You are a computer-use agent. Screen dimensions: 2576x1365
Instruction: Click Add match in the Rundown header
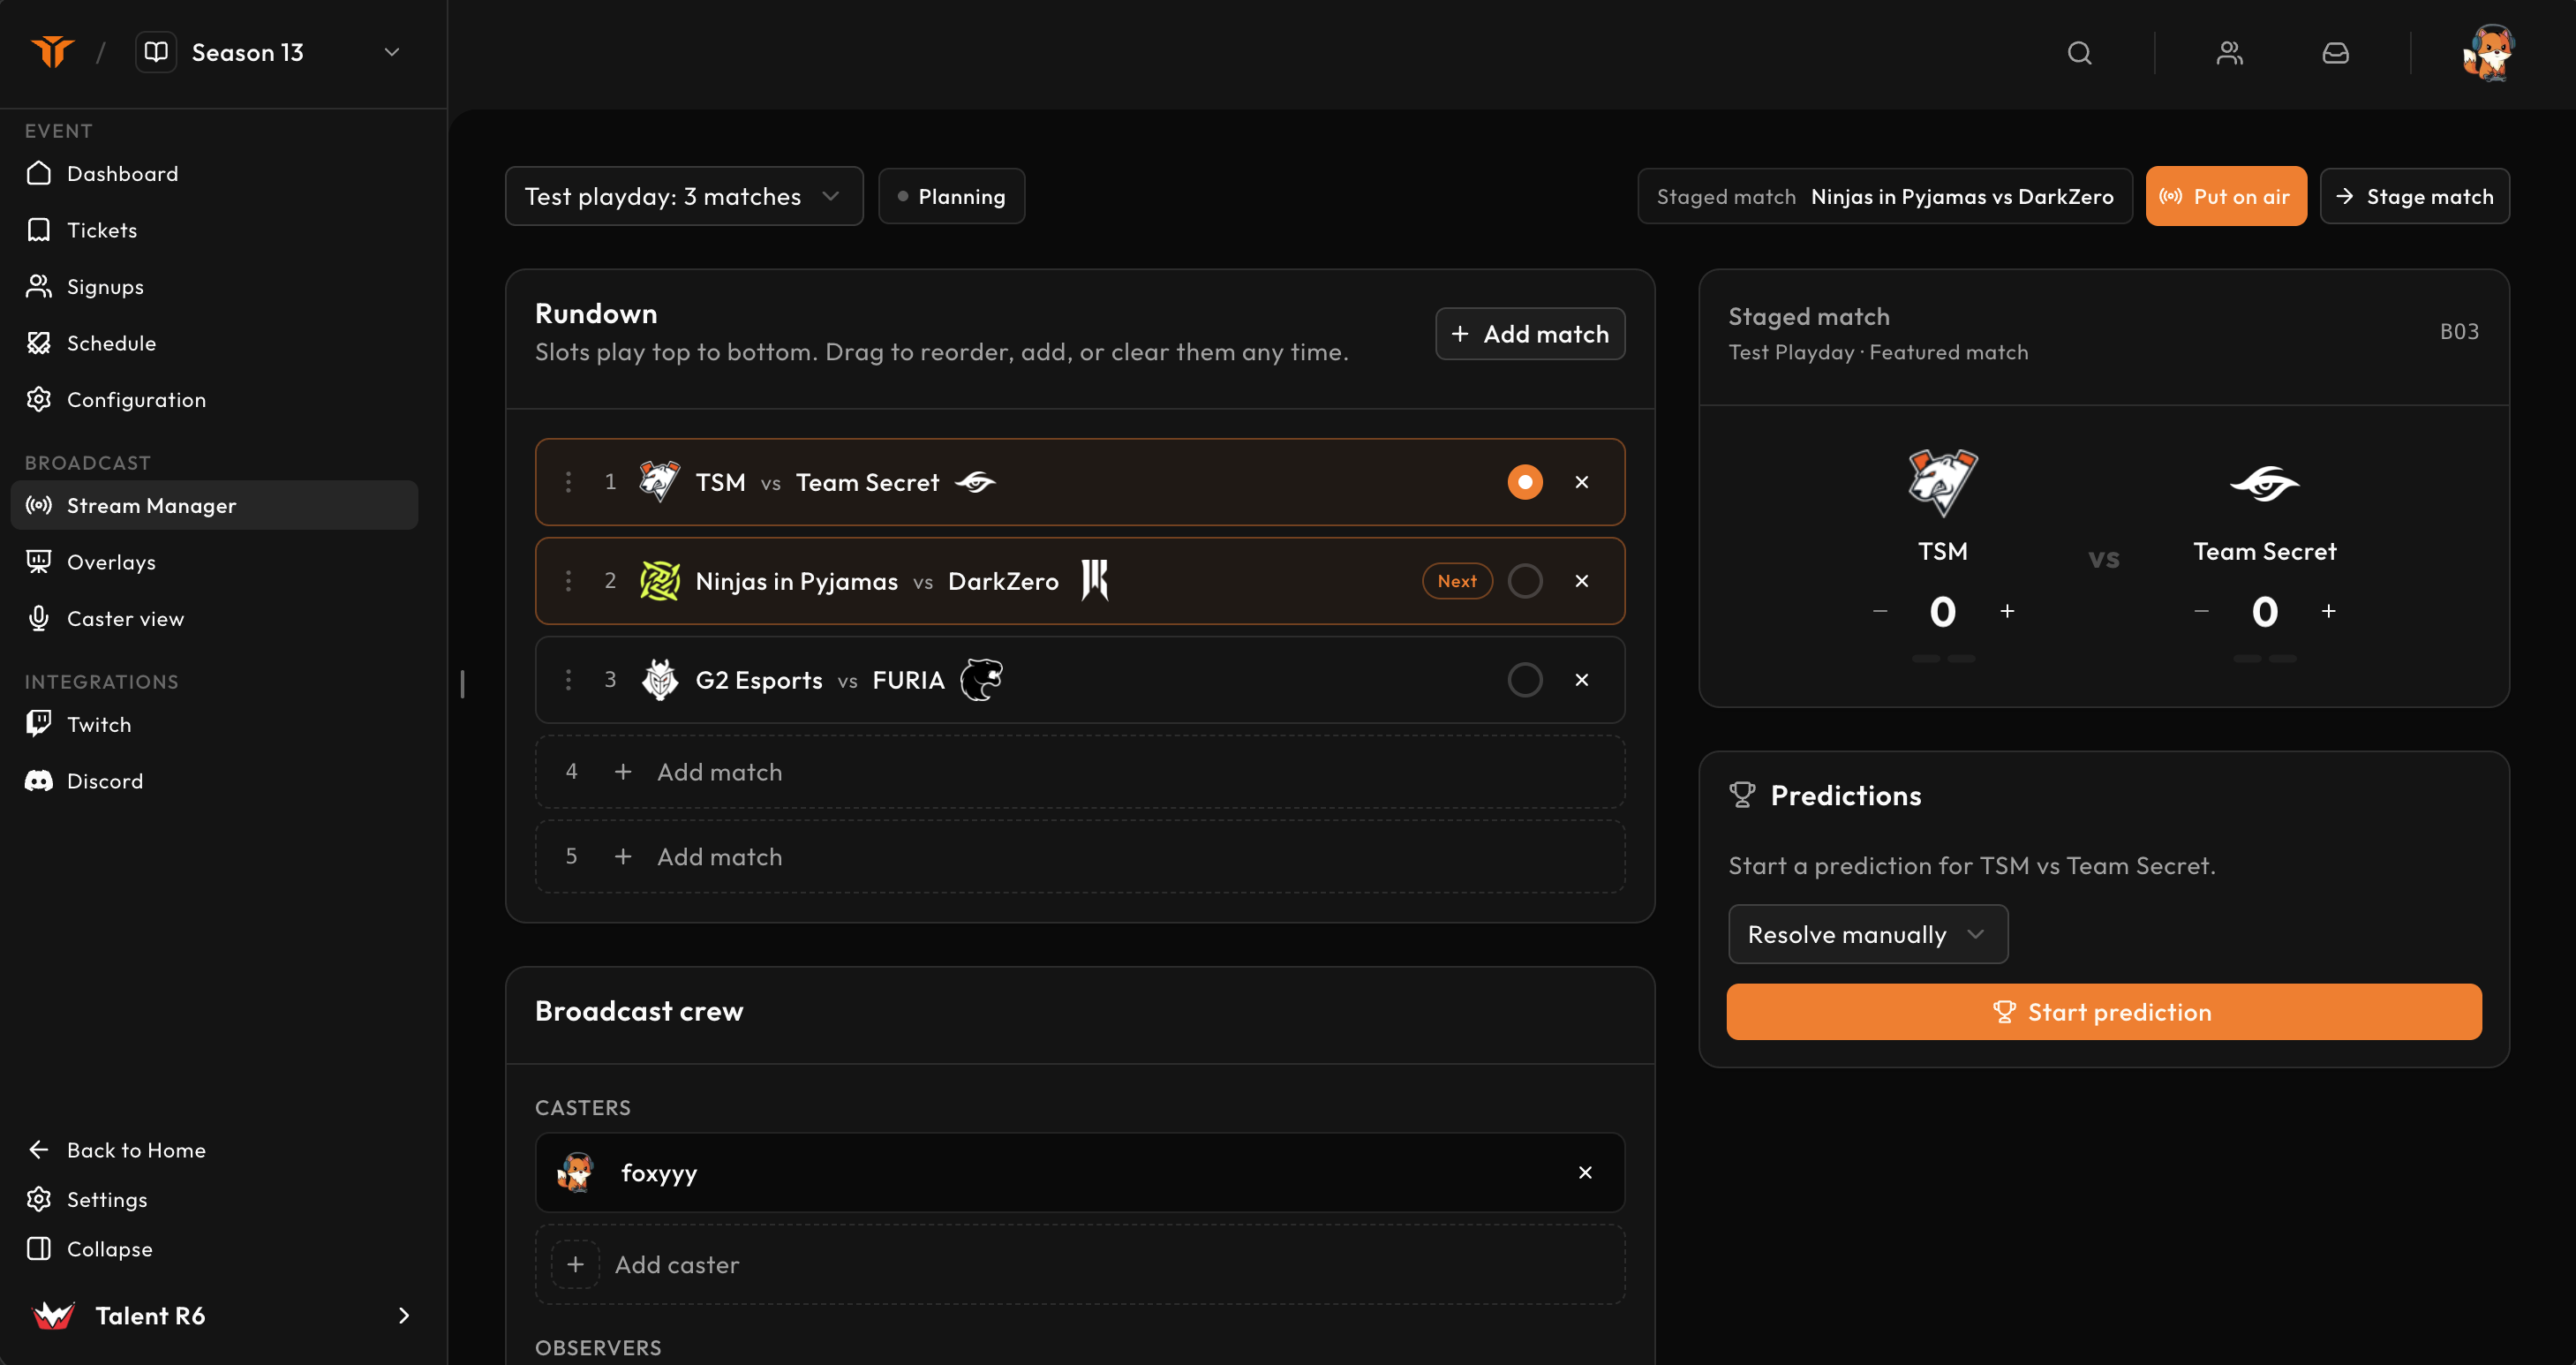pyautogui.click(x=1530, y=334)
